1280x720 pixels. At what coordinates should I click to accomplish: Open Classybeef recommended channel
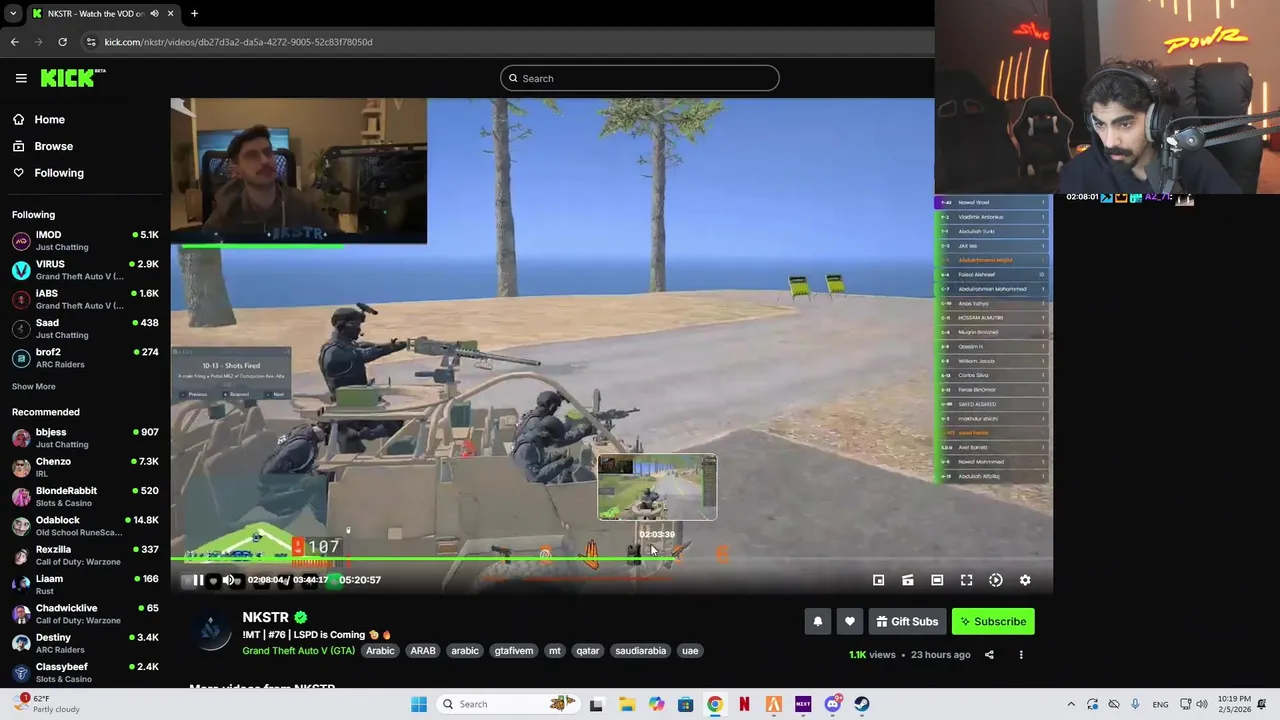coord(85,672)
